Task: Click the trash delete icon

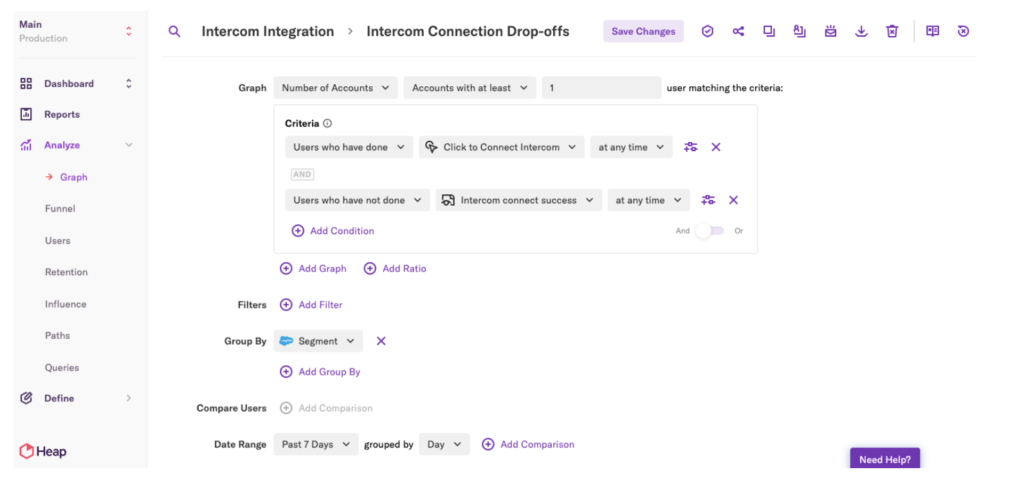Action: [x=892, y=31]
